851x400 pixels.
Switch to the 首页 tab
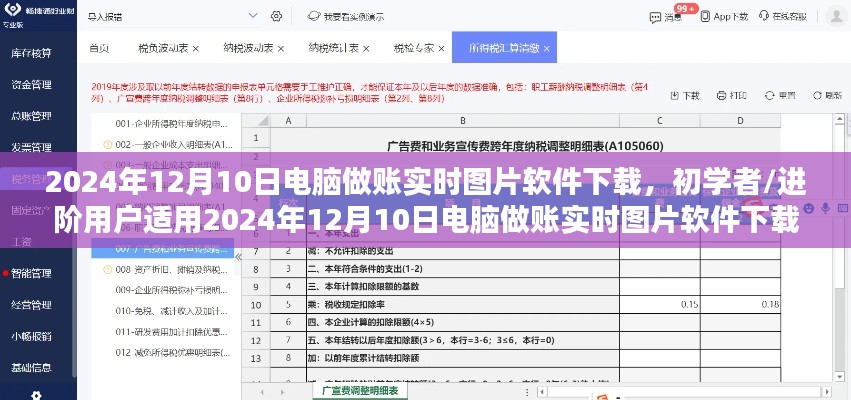coord(99,48)
